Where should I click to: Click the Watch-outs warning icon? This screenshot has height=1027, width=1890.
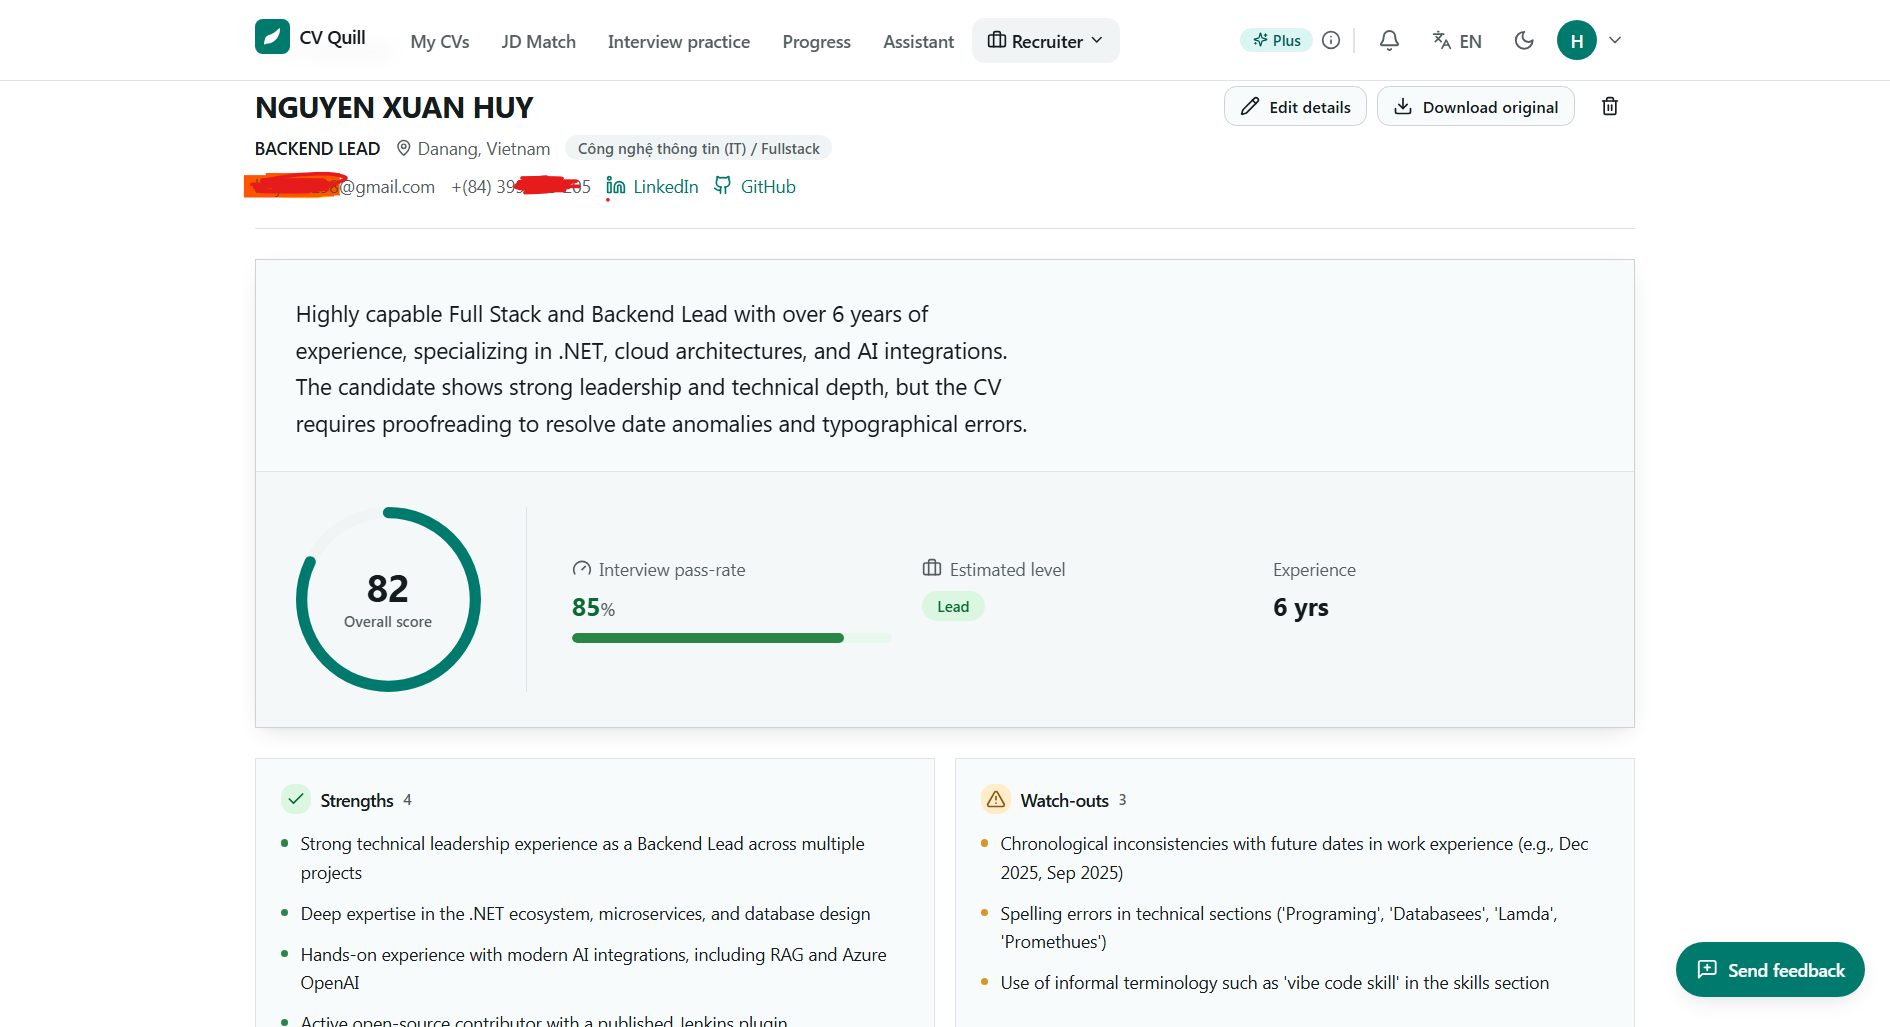click(996, 799)
